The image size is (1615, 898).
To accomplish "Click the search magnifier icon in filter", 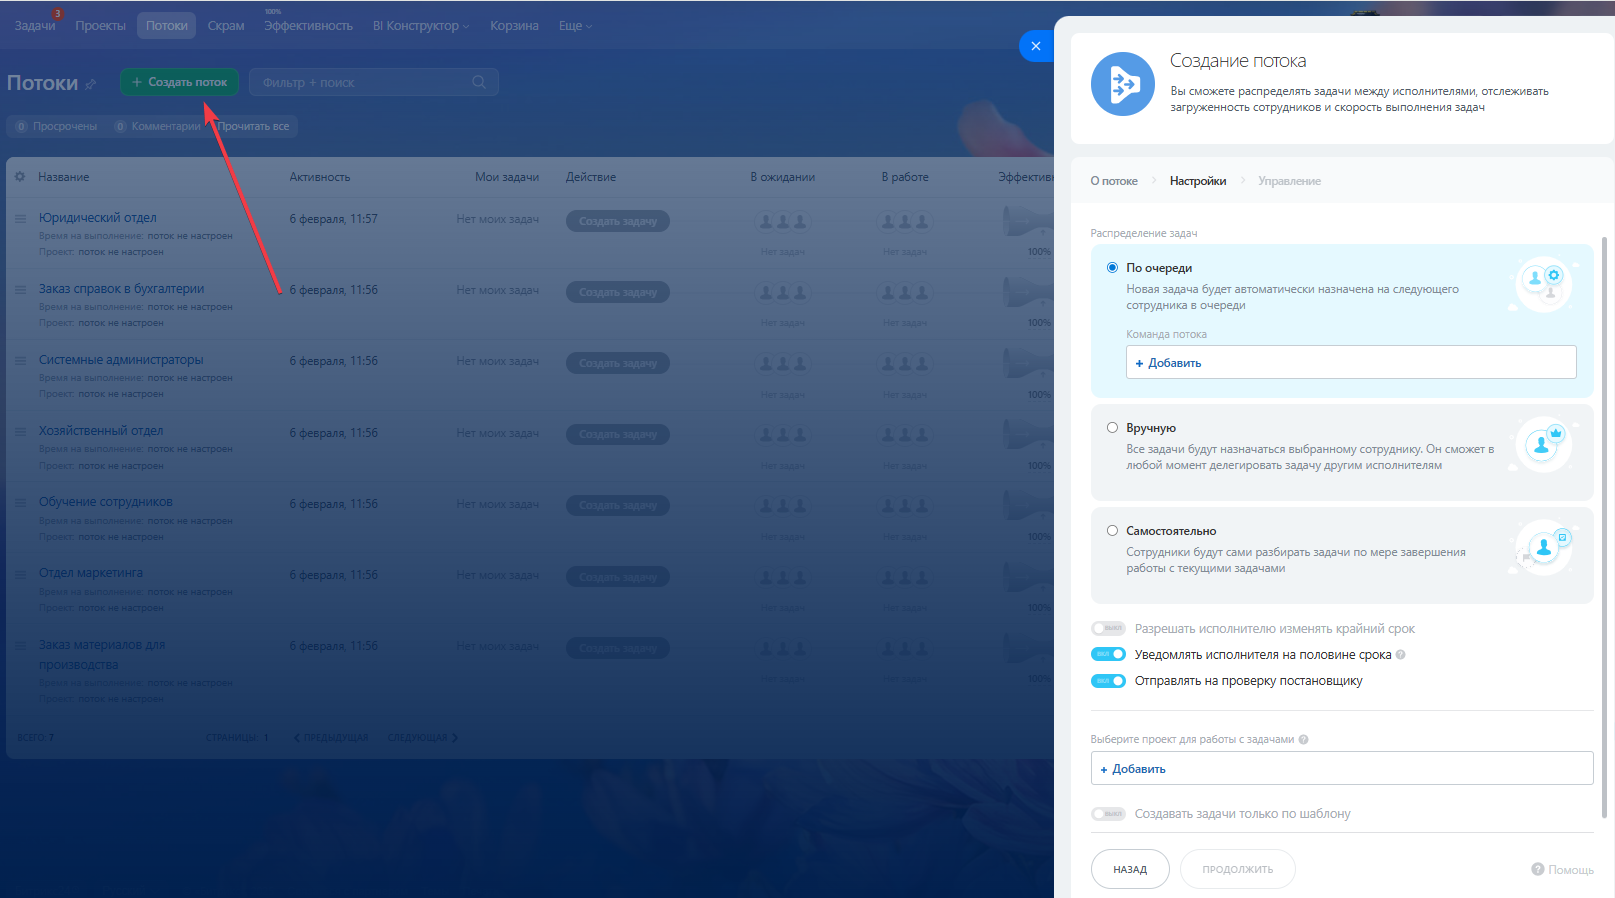I will (x=479, y=82).
